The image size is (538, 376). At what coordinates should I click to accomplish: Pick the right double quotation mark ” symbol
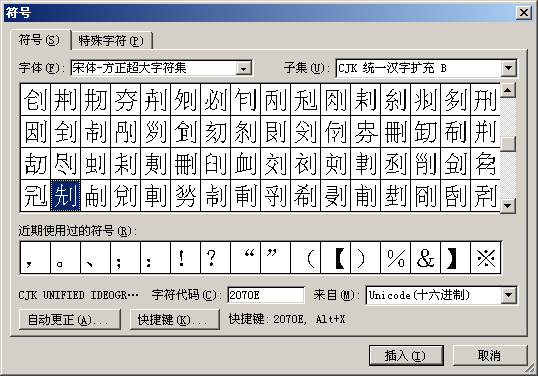pyautogui.click(x=276, y=258)
